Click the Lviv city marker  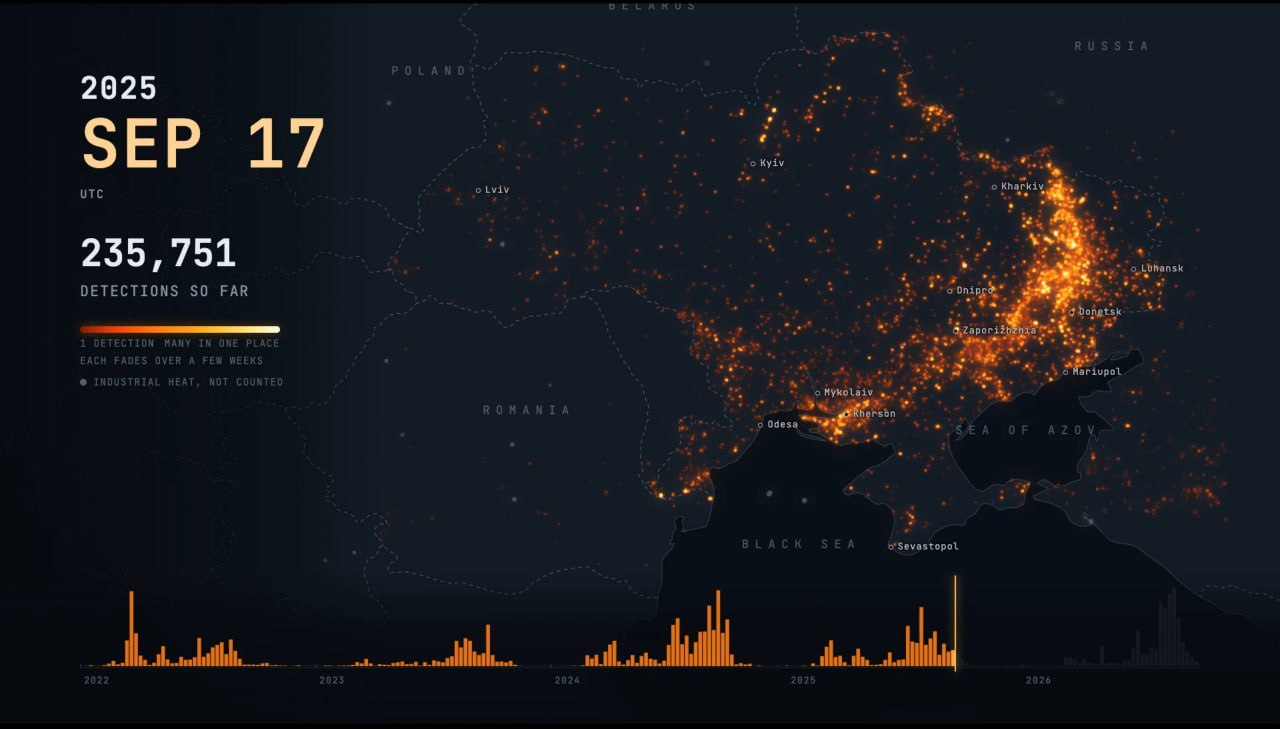pos(478,190)
